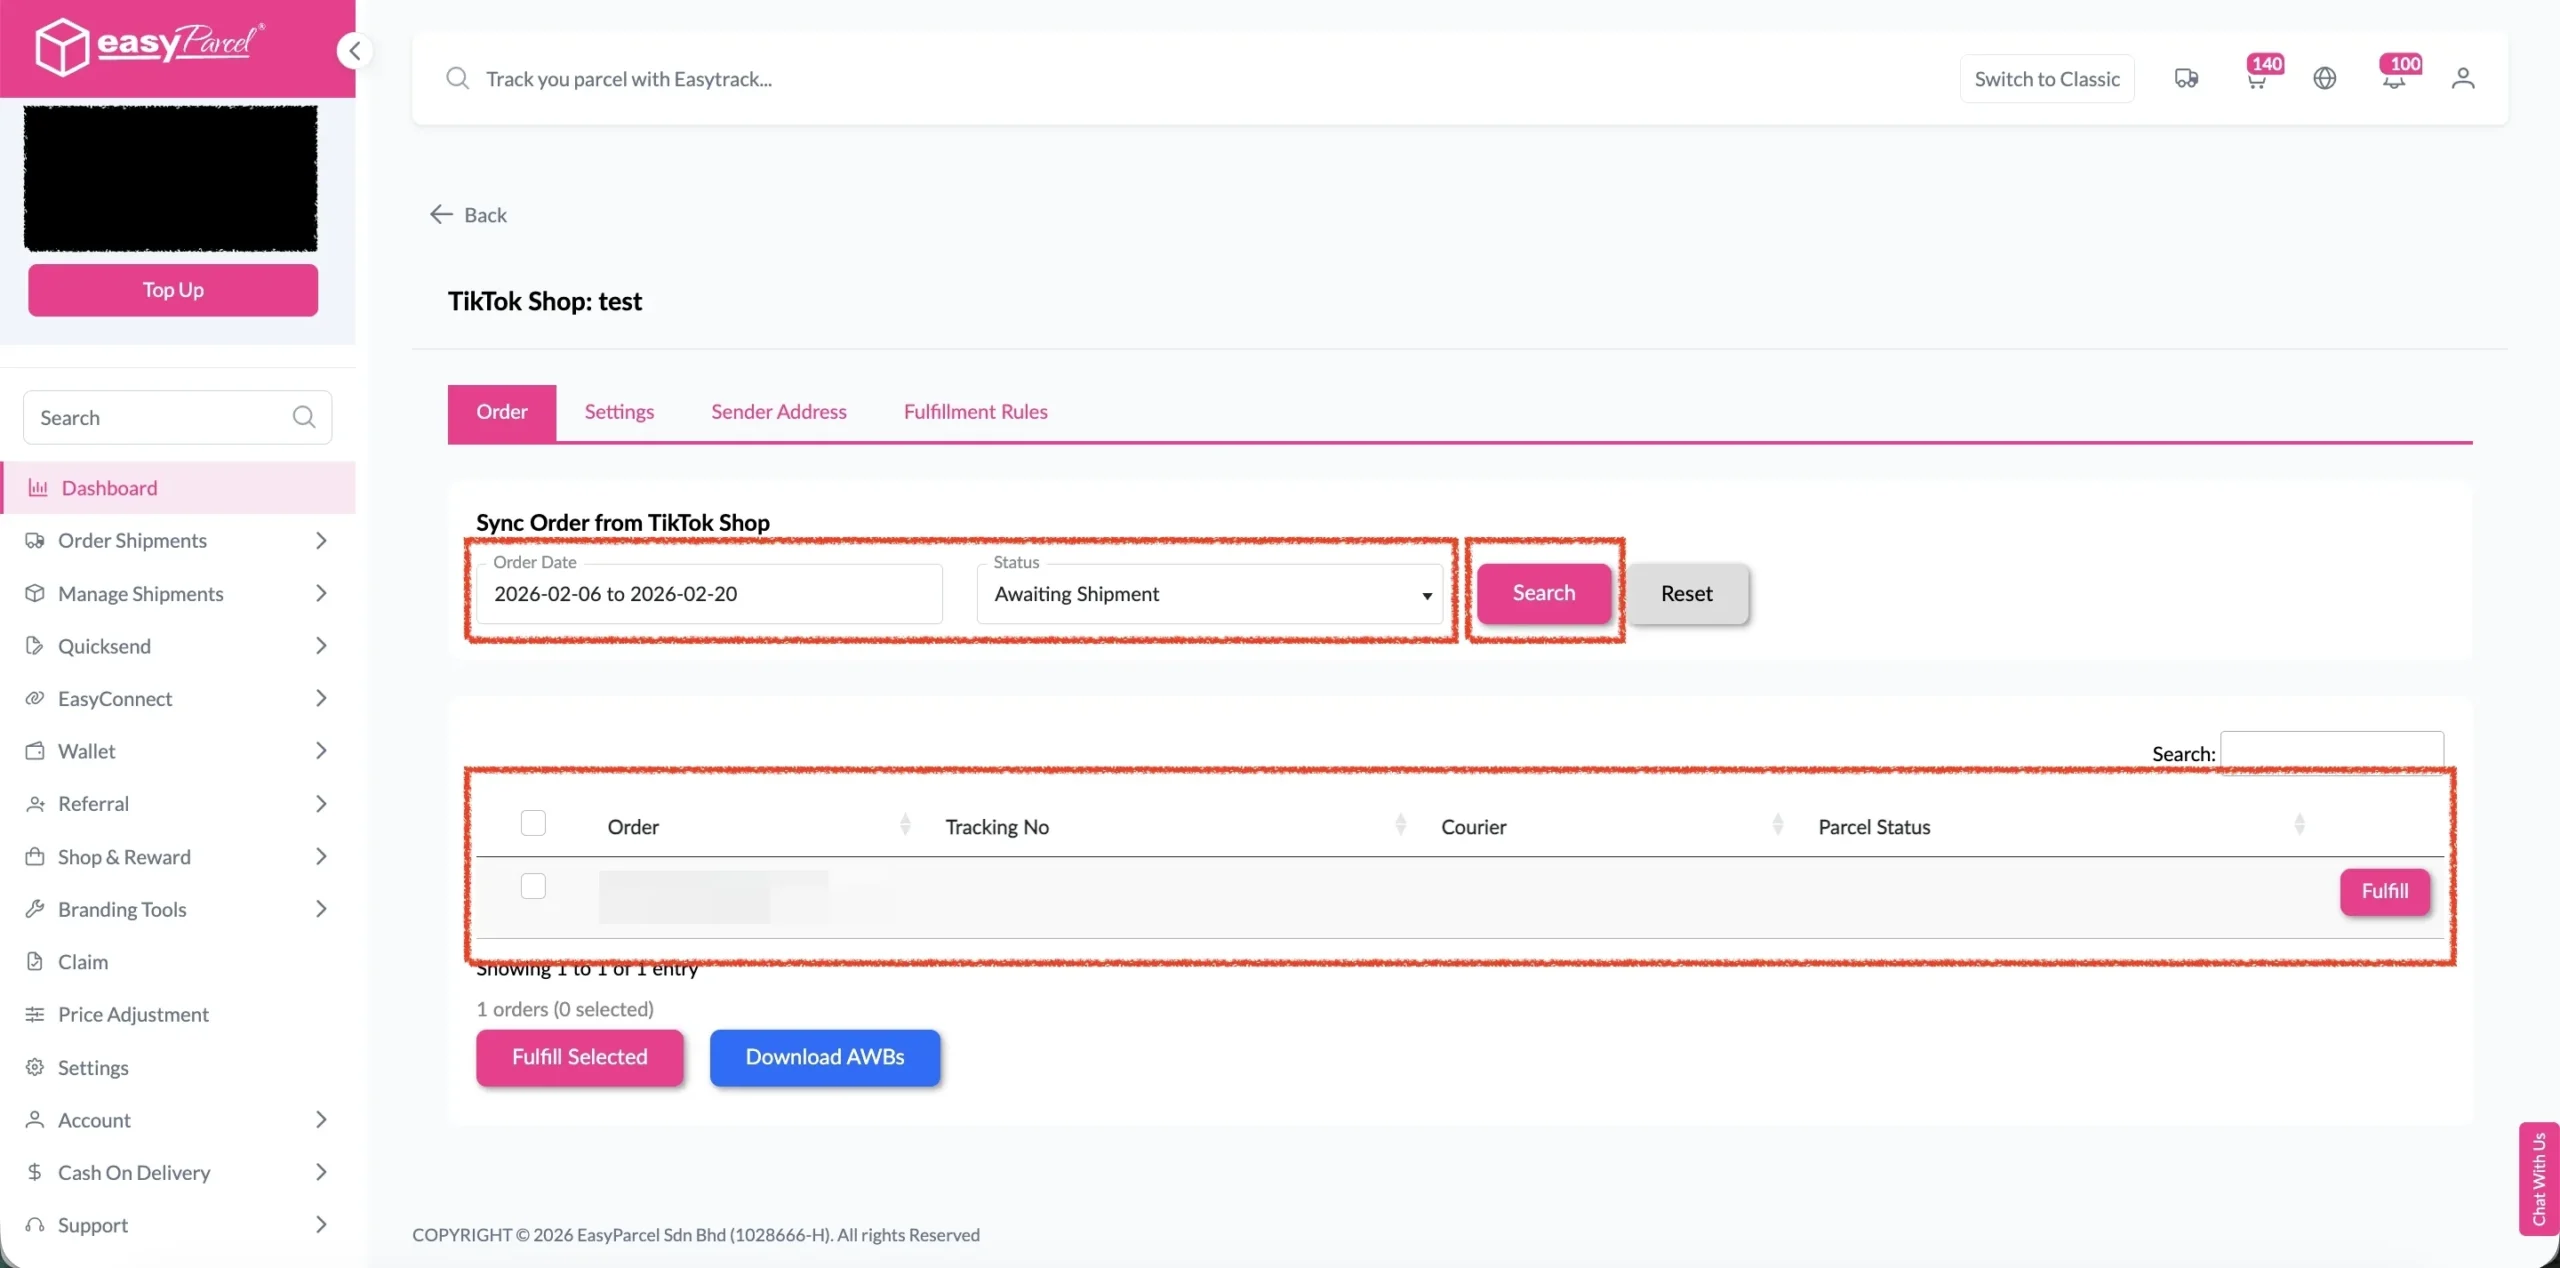The width and height of the screenshot is (2560, 1268).
Task: Sort by the Order column arrows
Action: [x=905, y=825]
